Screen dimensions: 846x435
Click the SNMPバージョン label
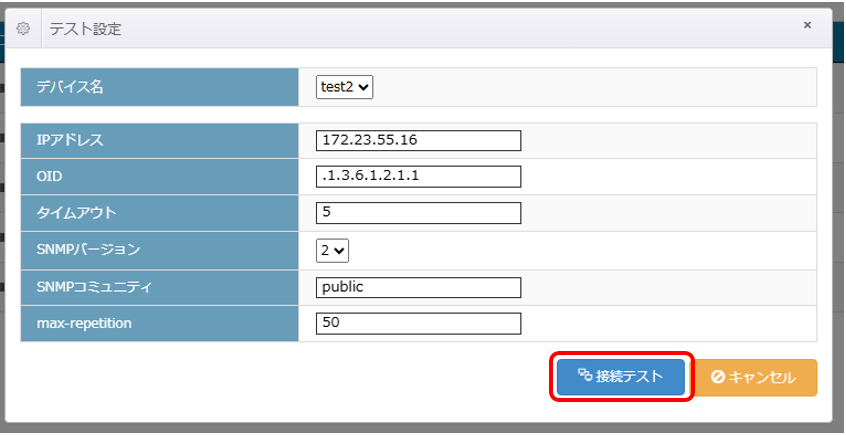coord(88,250)
